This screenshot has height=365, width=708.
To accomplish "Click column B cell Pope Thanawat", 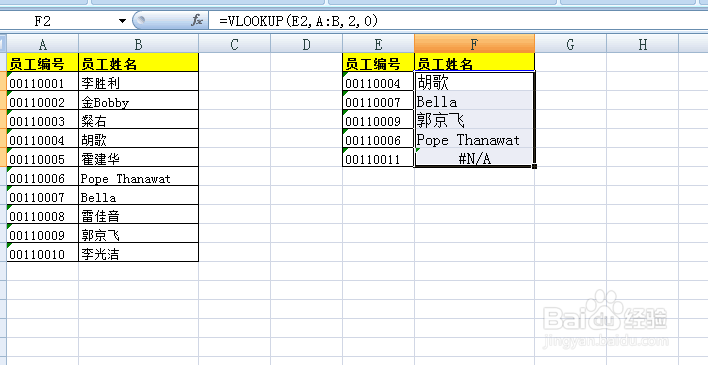I will click(139, 176).
